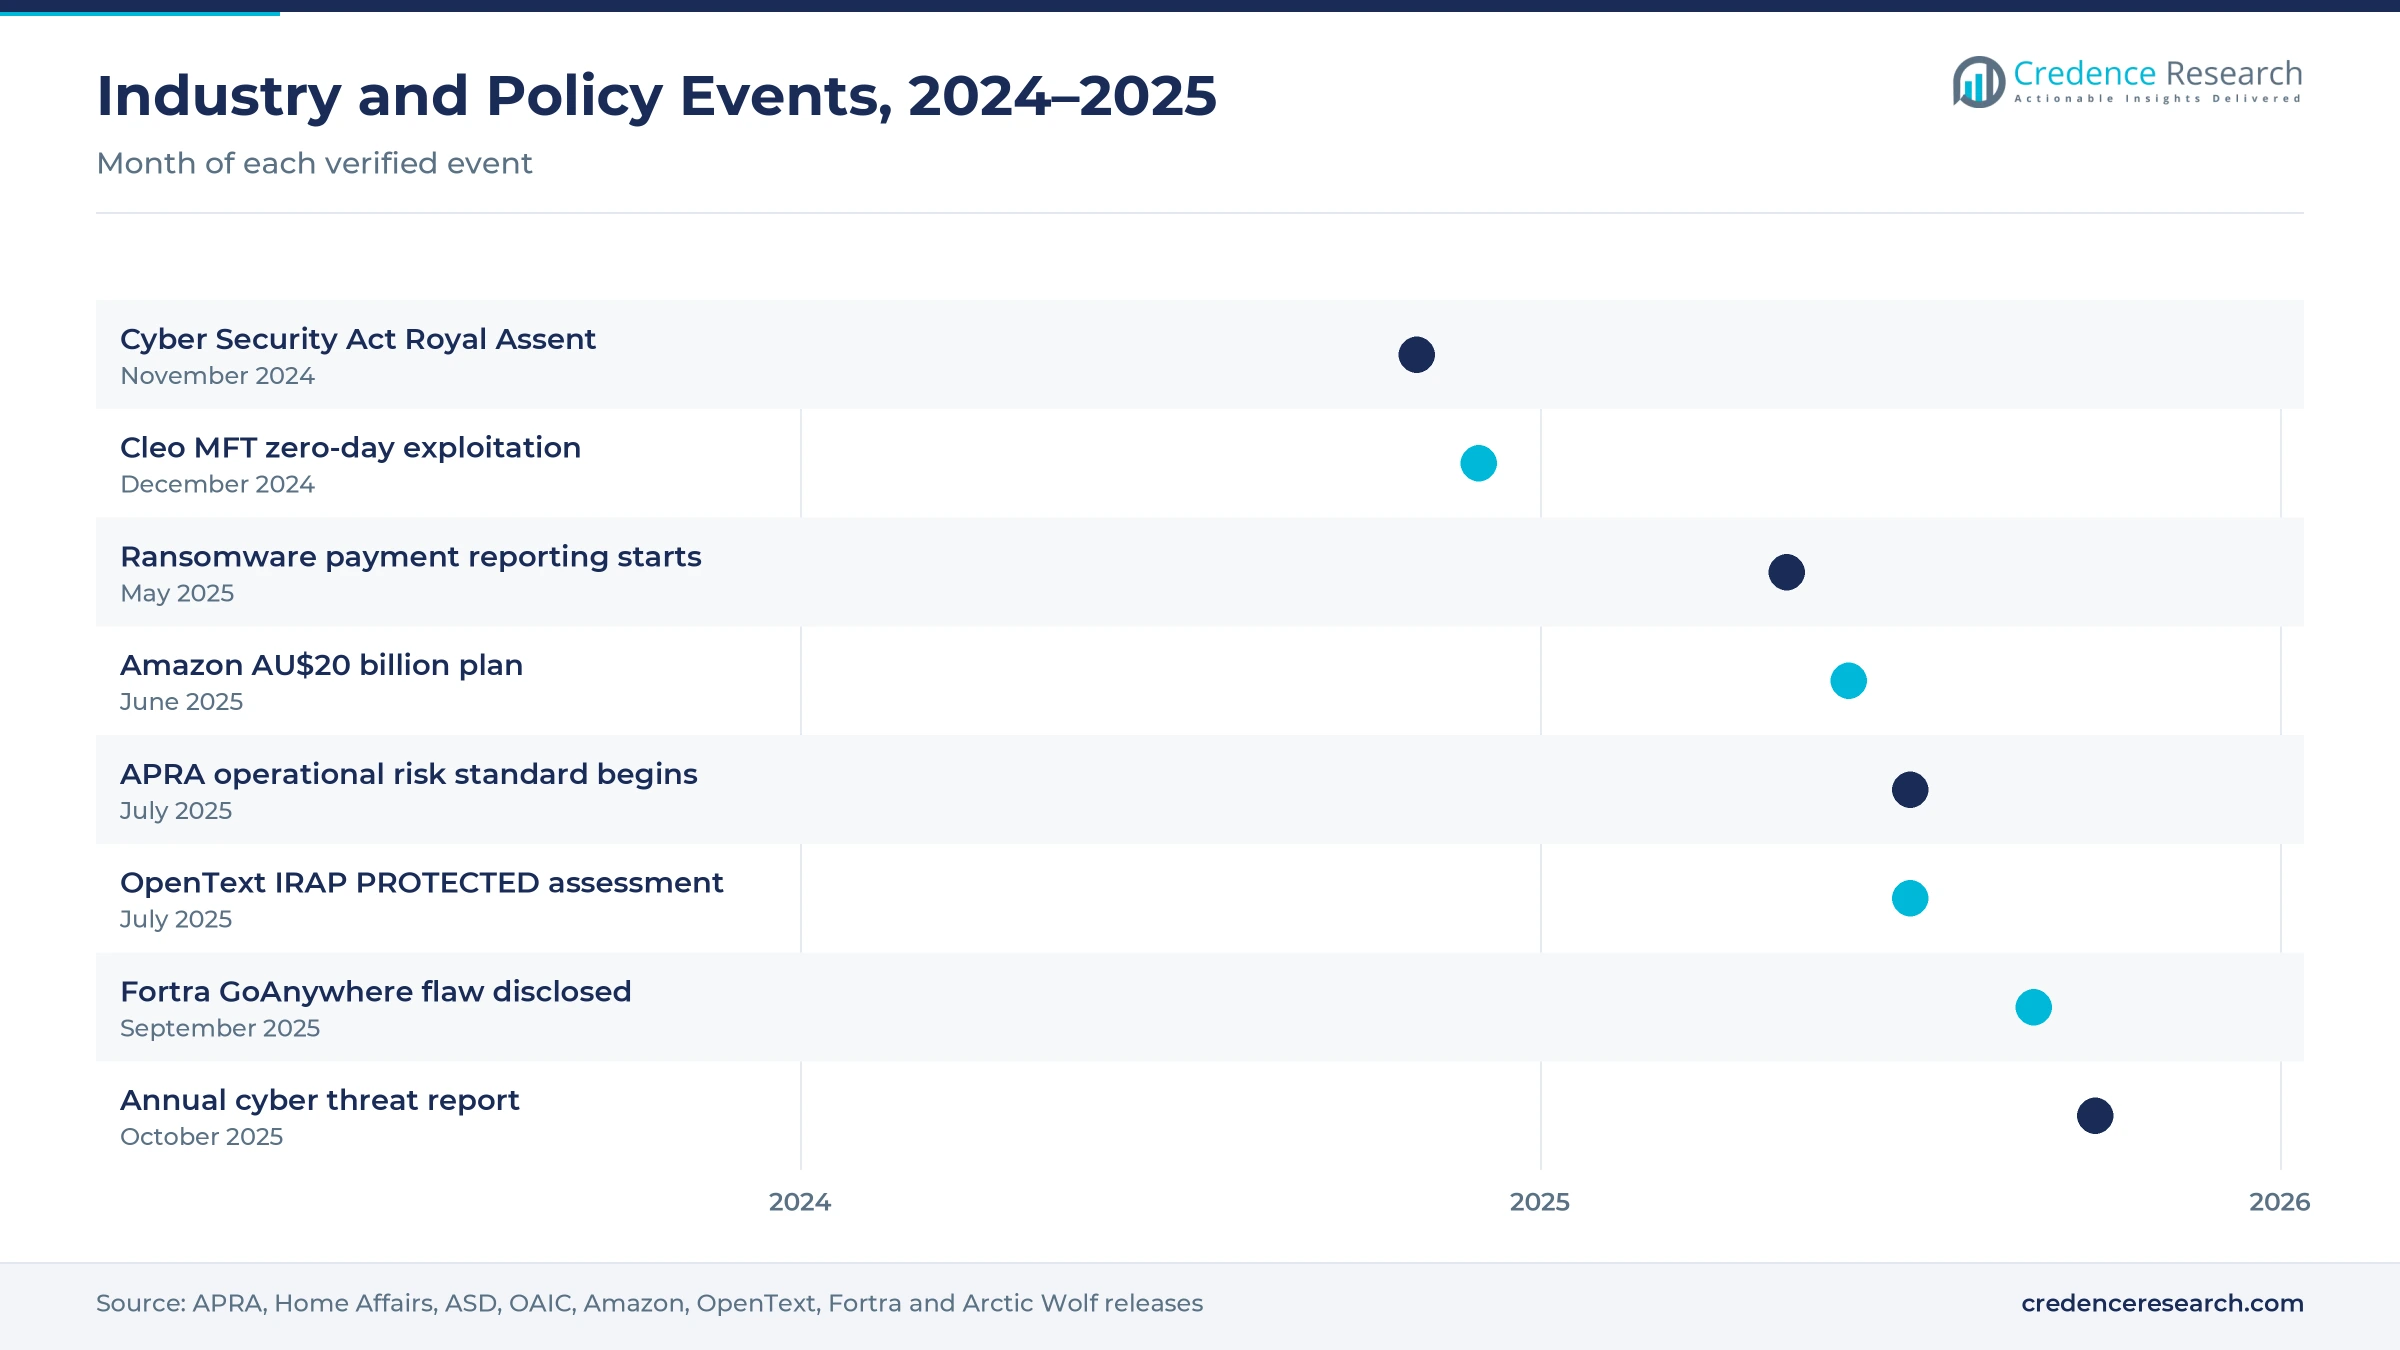Select the APRA operational risk standard dot
Screen dimensions: 2400x1350
(1910, 790)
